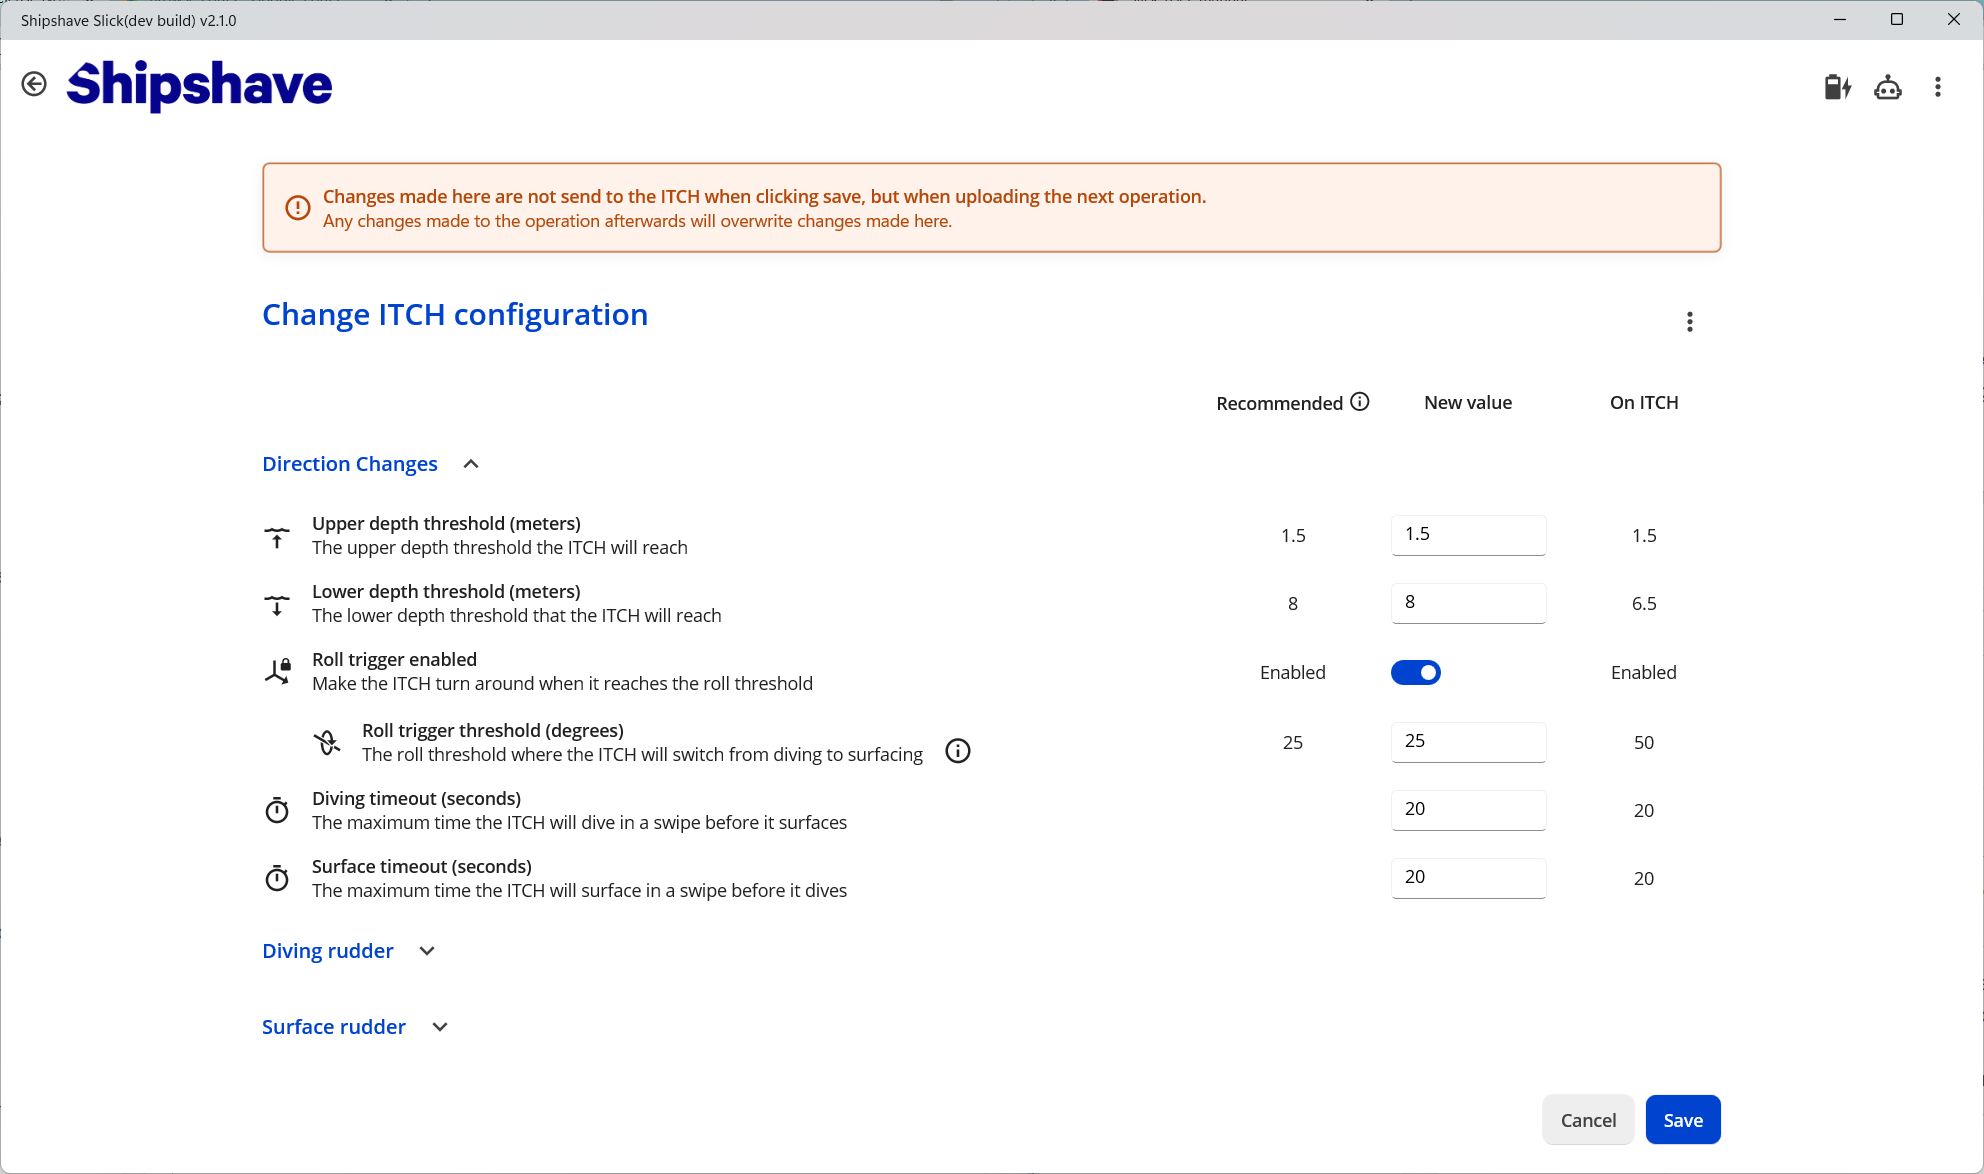Screen dimensions: 1984x1174
Task: Click the upper depth threshold icon
Action: (x=277, y=537)
